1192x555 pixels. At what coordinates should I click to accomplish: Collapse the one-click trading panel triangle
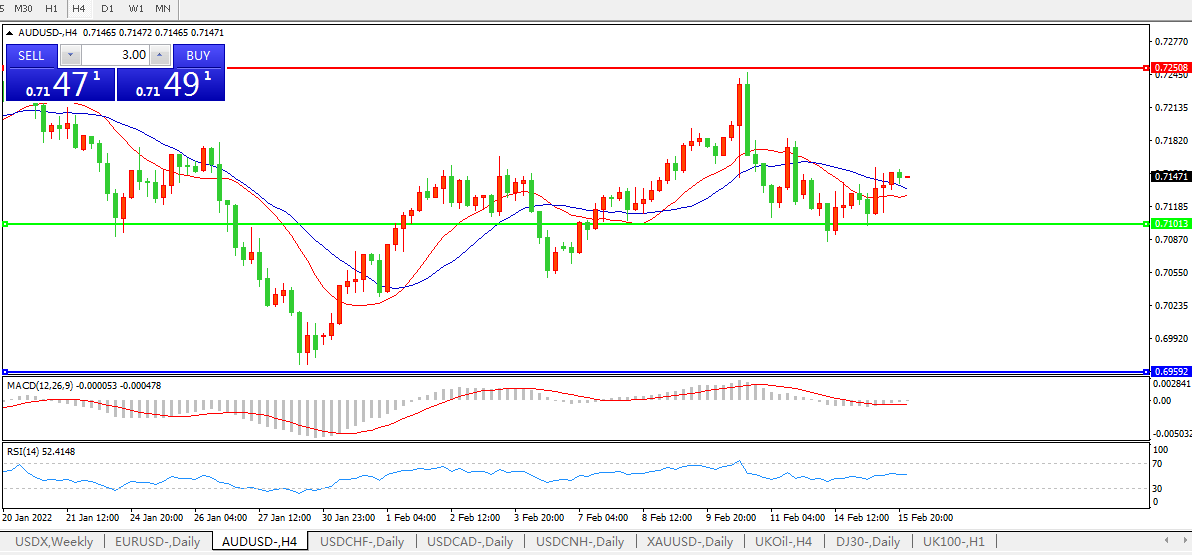pos(9,33)
